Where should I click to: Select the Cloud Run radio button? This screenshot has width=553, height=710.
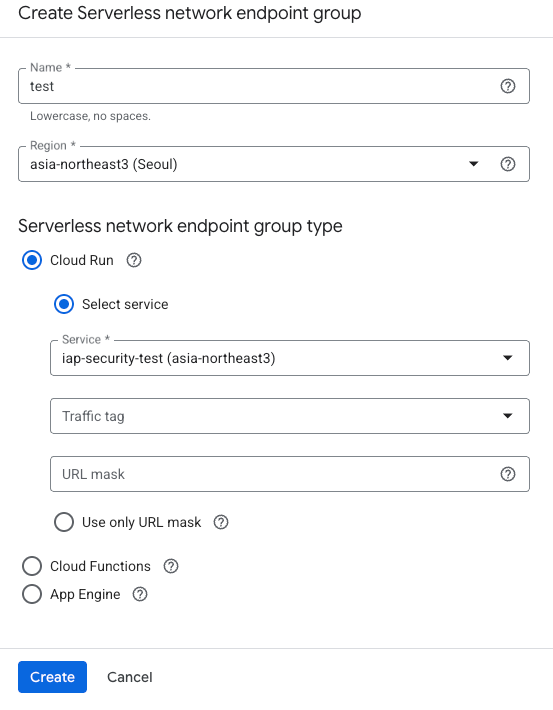pyautogui.click(x=32, y=260)
